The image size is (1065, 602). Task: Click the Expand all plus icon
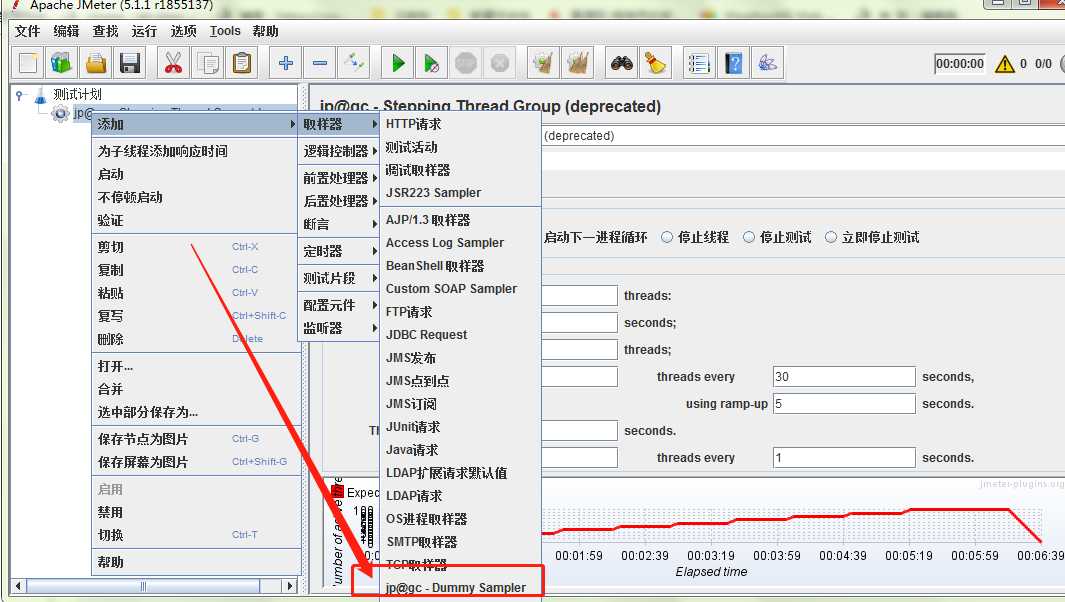coord(286,63)
